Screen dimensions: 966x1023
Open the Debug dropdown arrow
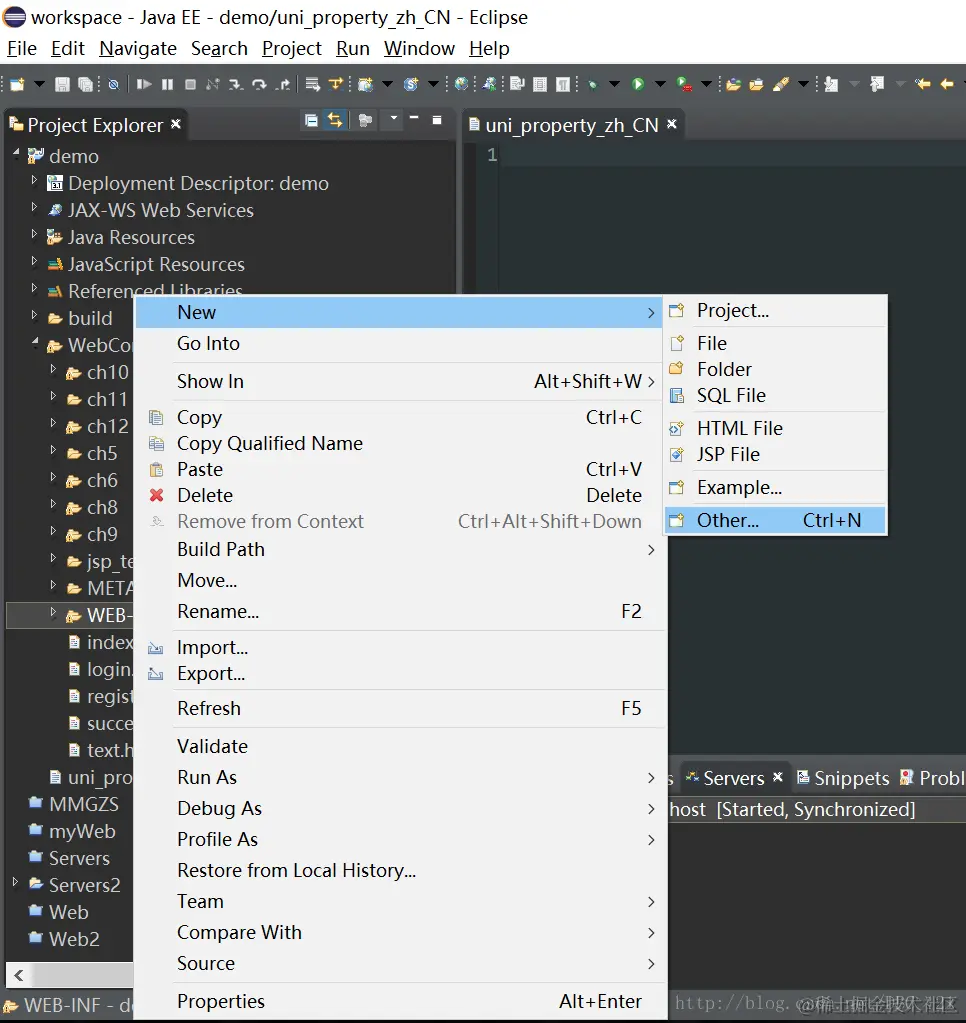[x=614, y=84]
